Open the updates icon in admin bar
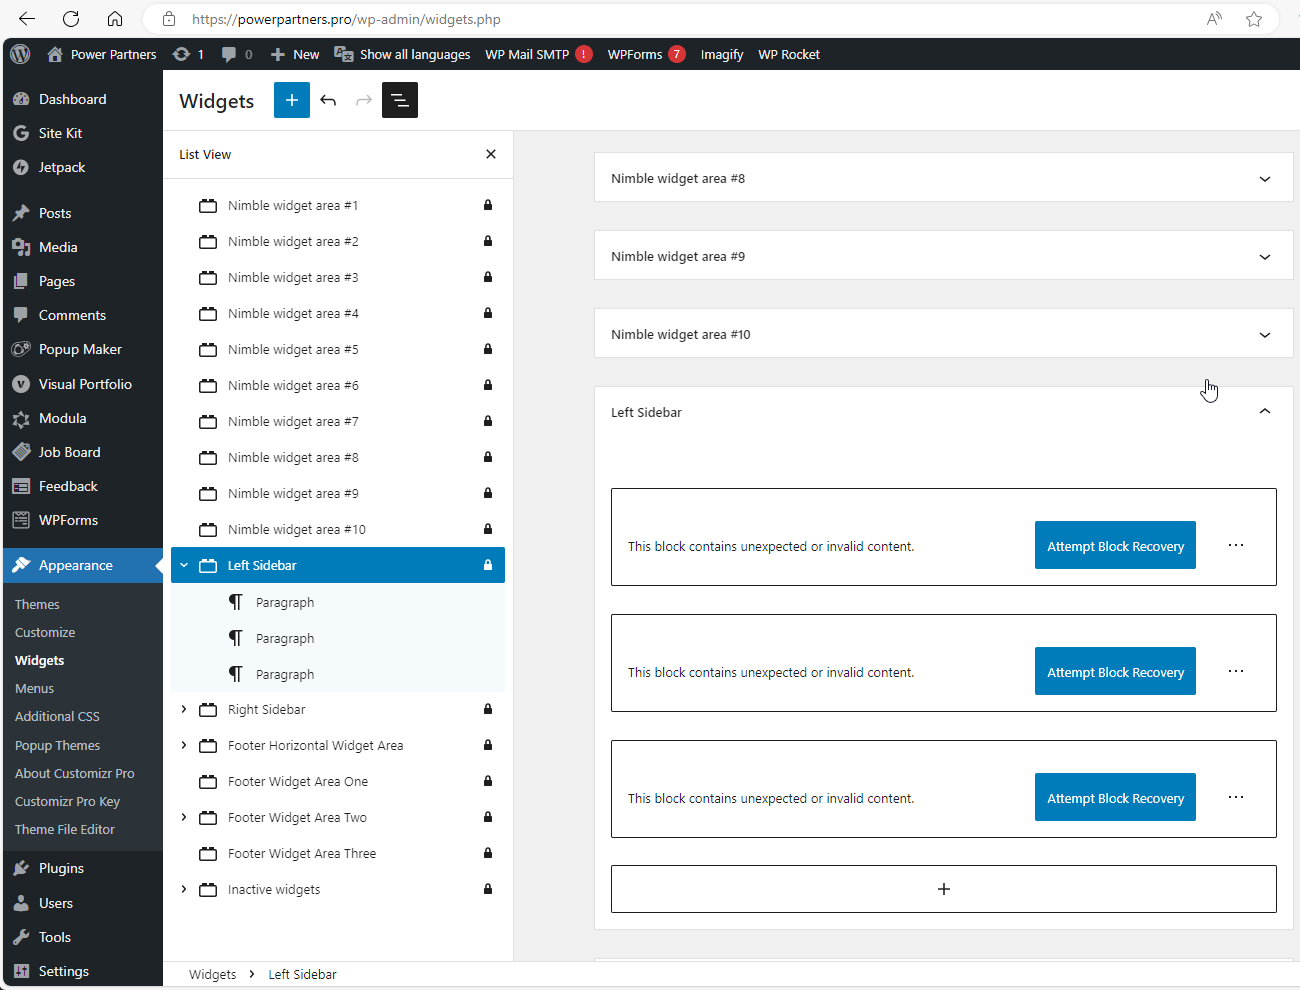 tap(188, 54)
